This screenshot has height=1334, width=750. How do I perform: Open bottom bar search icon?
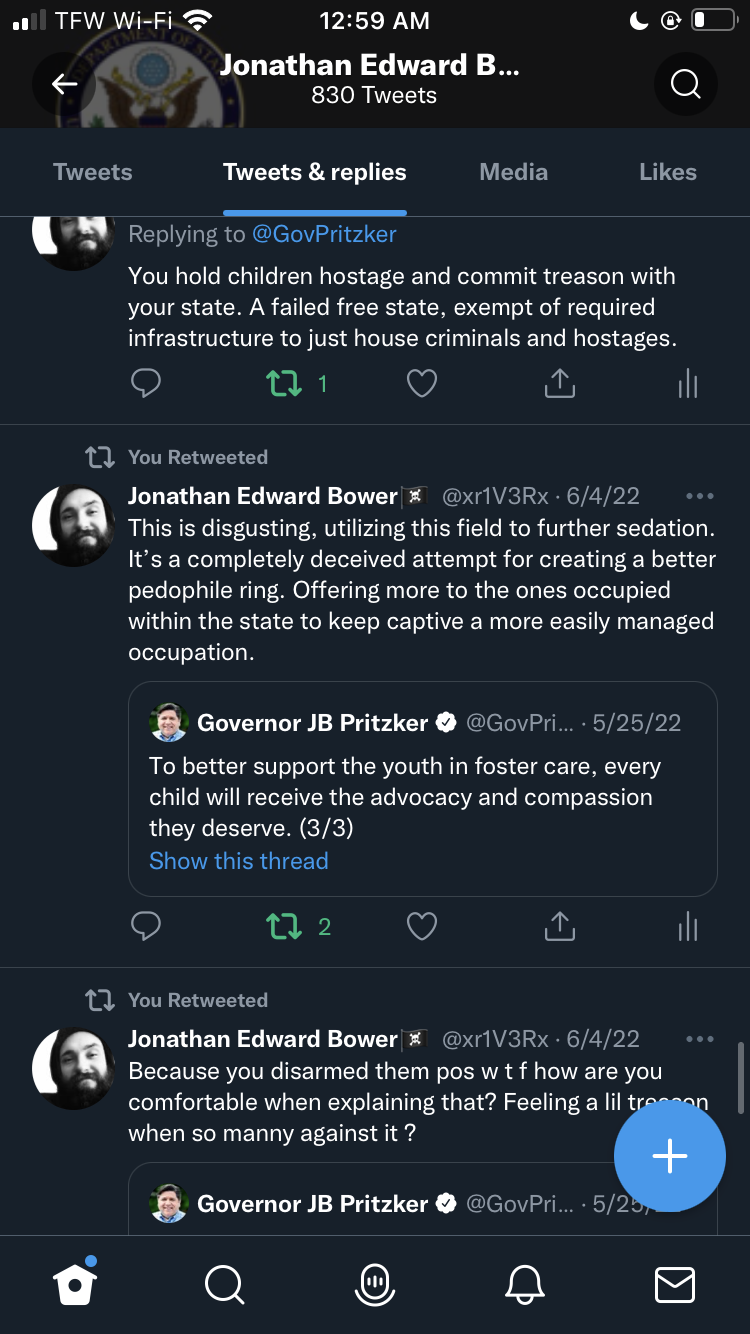(x=224, y=1284)
